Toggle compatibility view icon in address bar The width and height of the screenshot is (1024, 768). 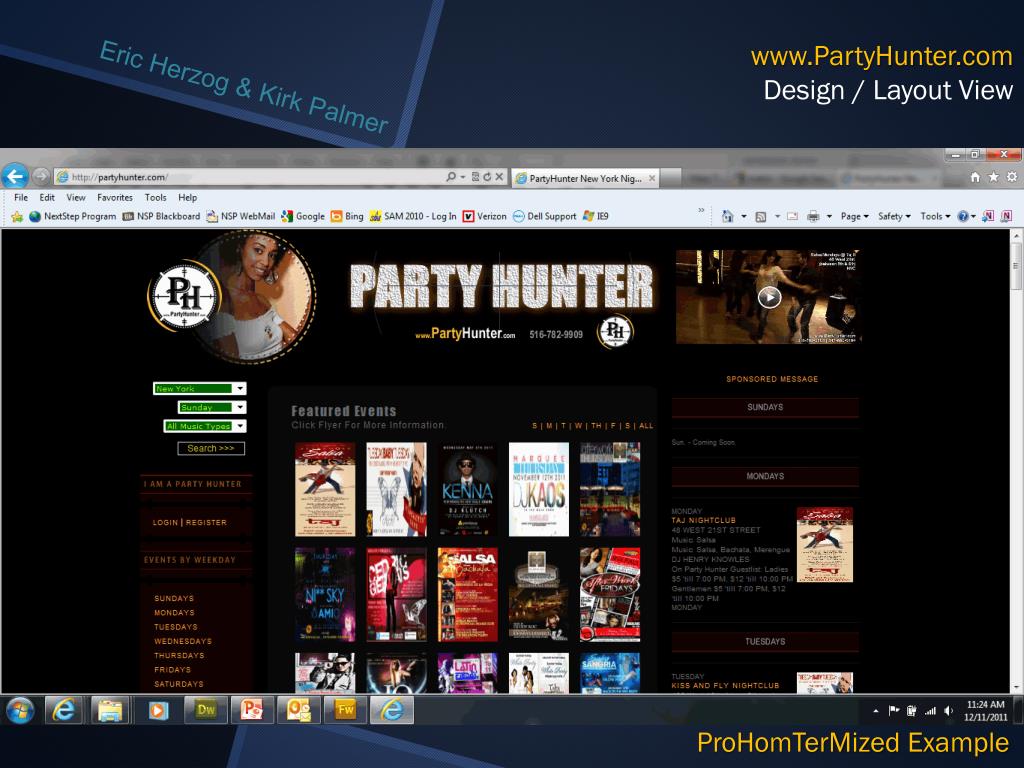pos(475,177)
